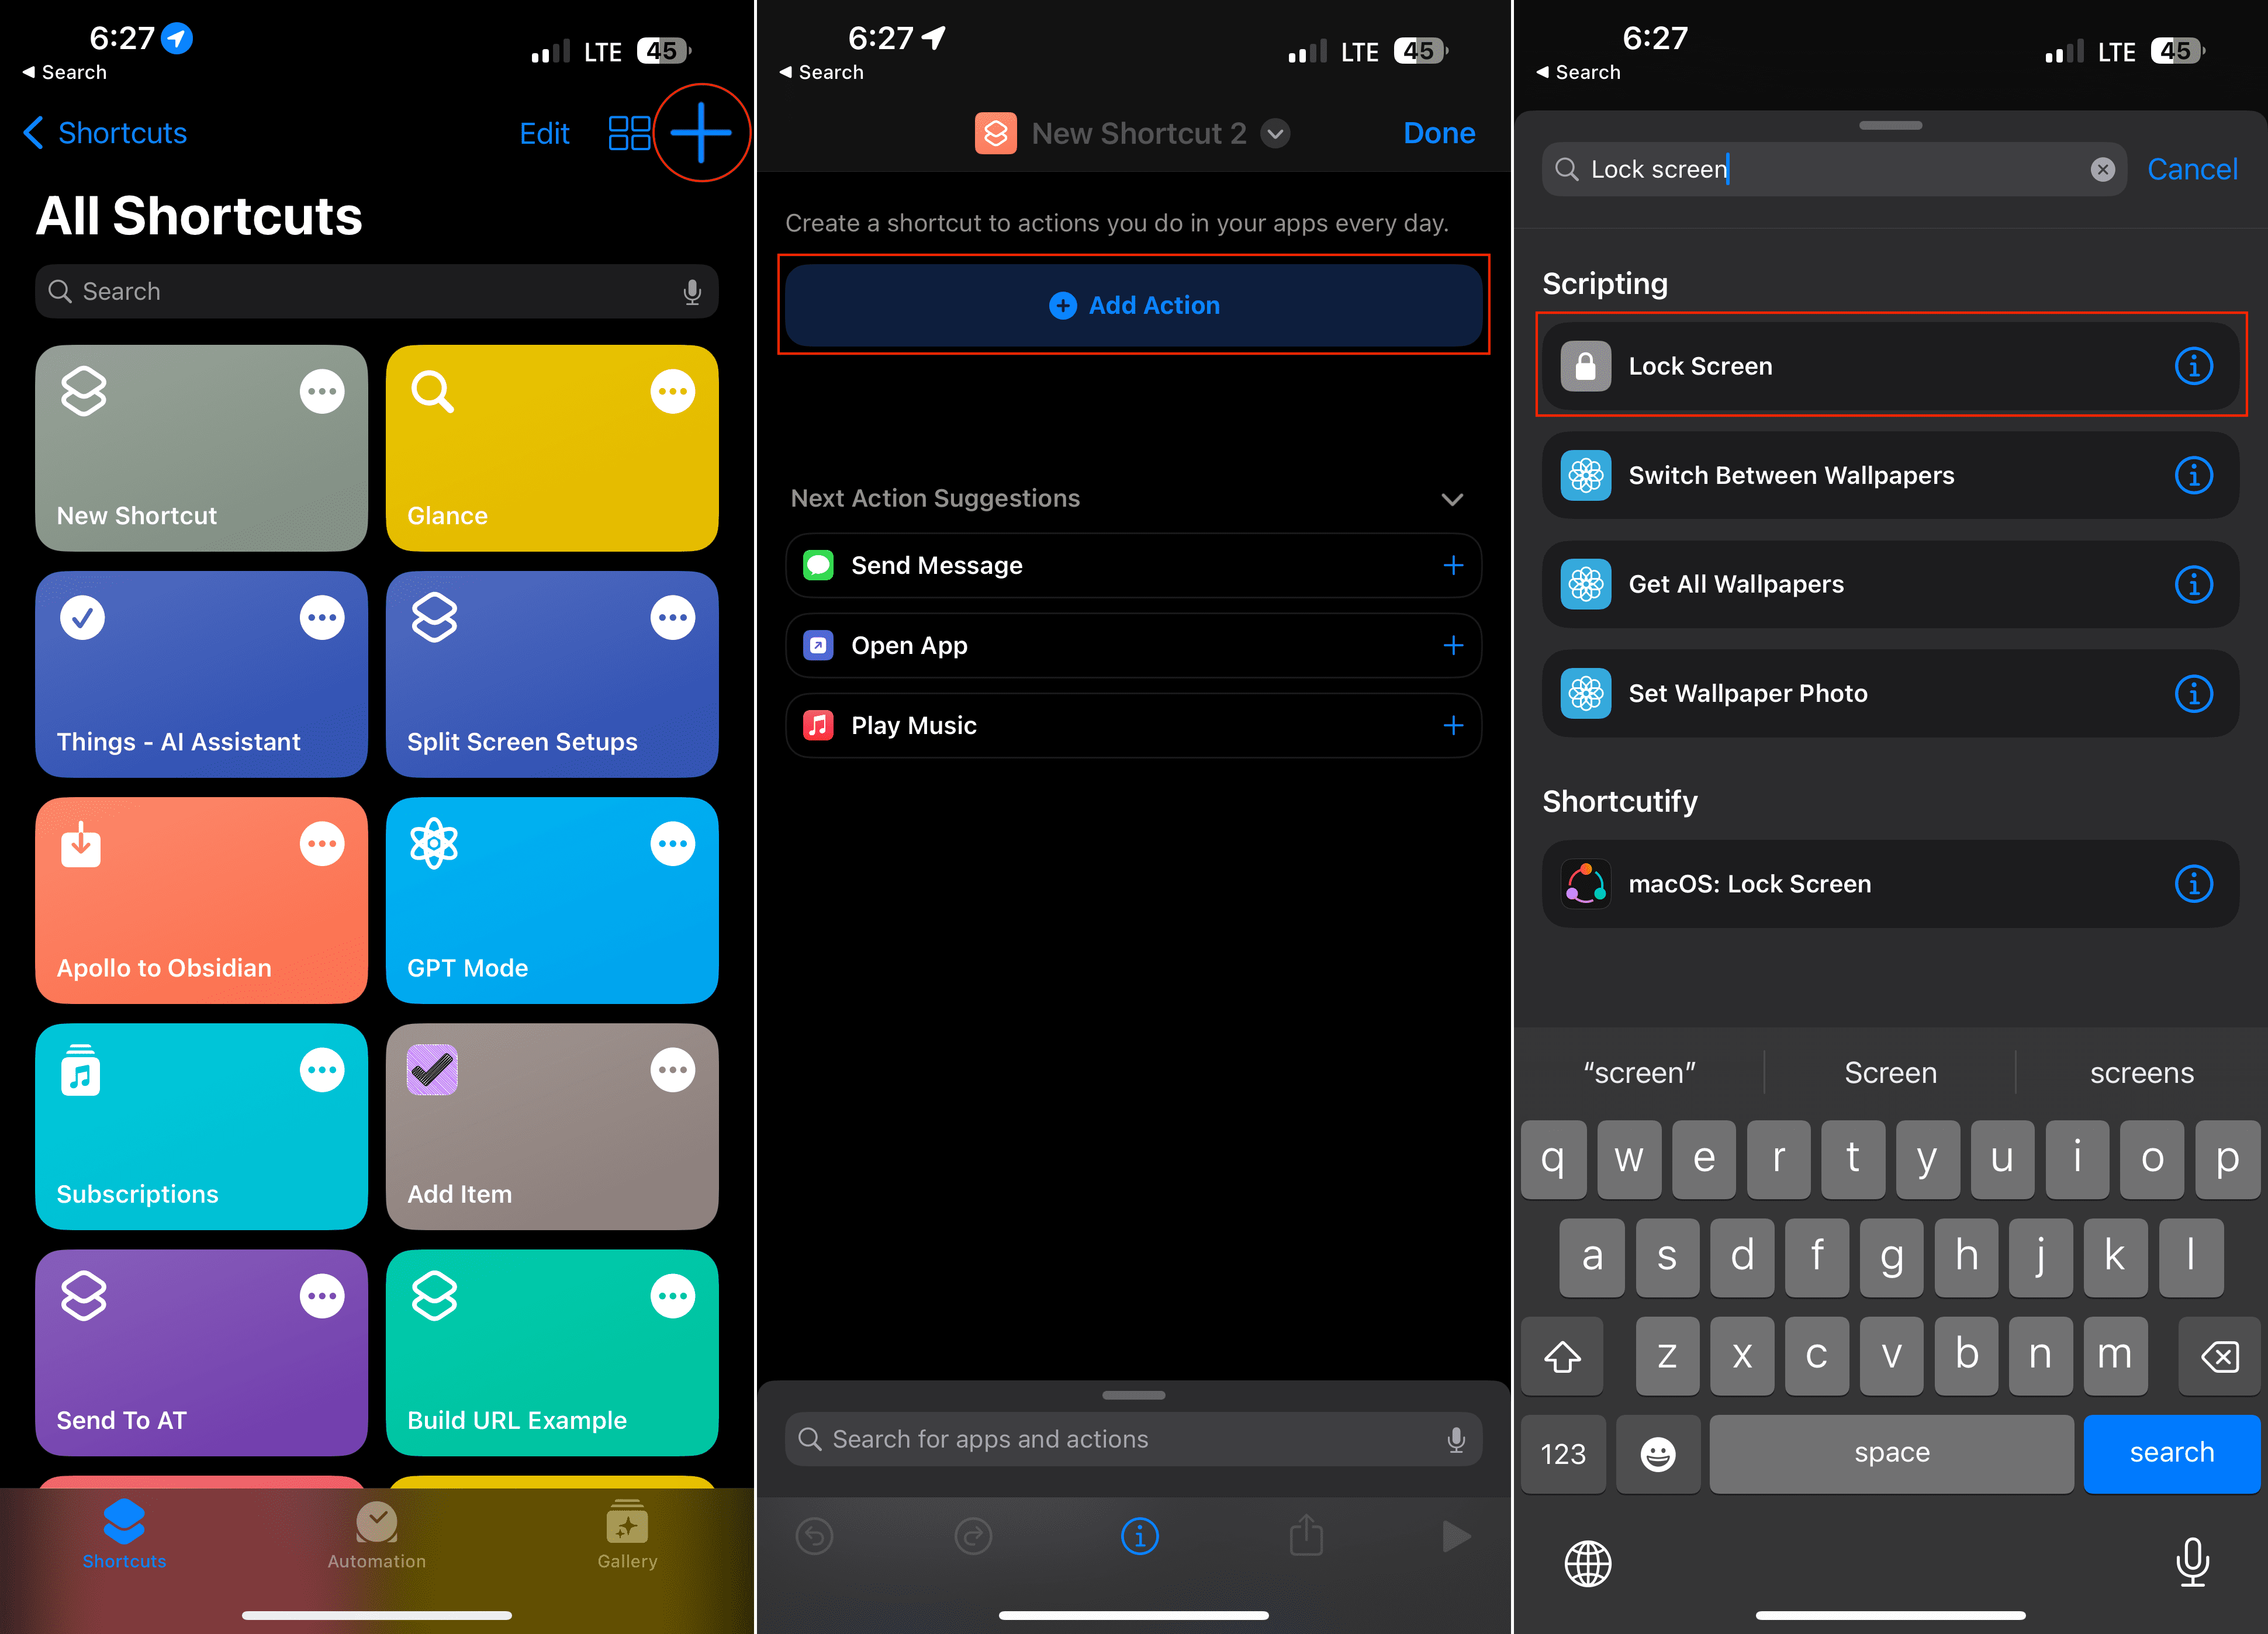Open the emoji keyboard
Viewport: 2268px width, 1634px height.
1658,1454
